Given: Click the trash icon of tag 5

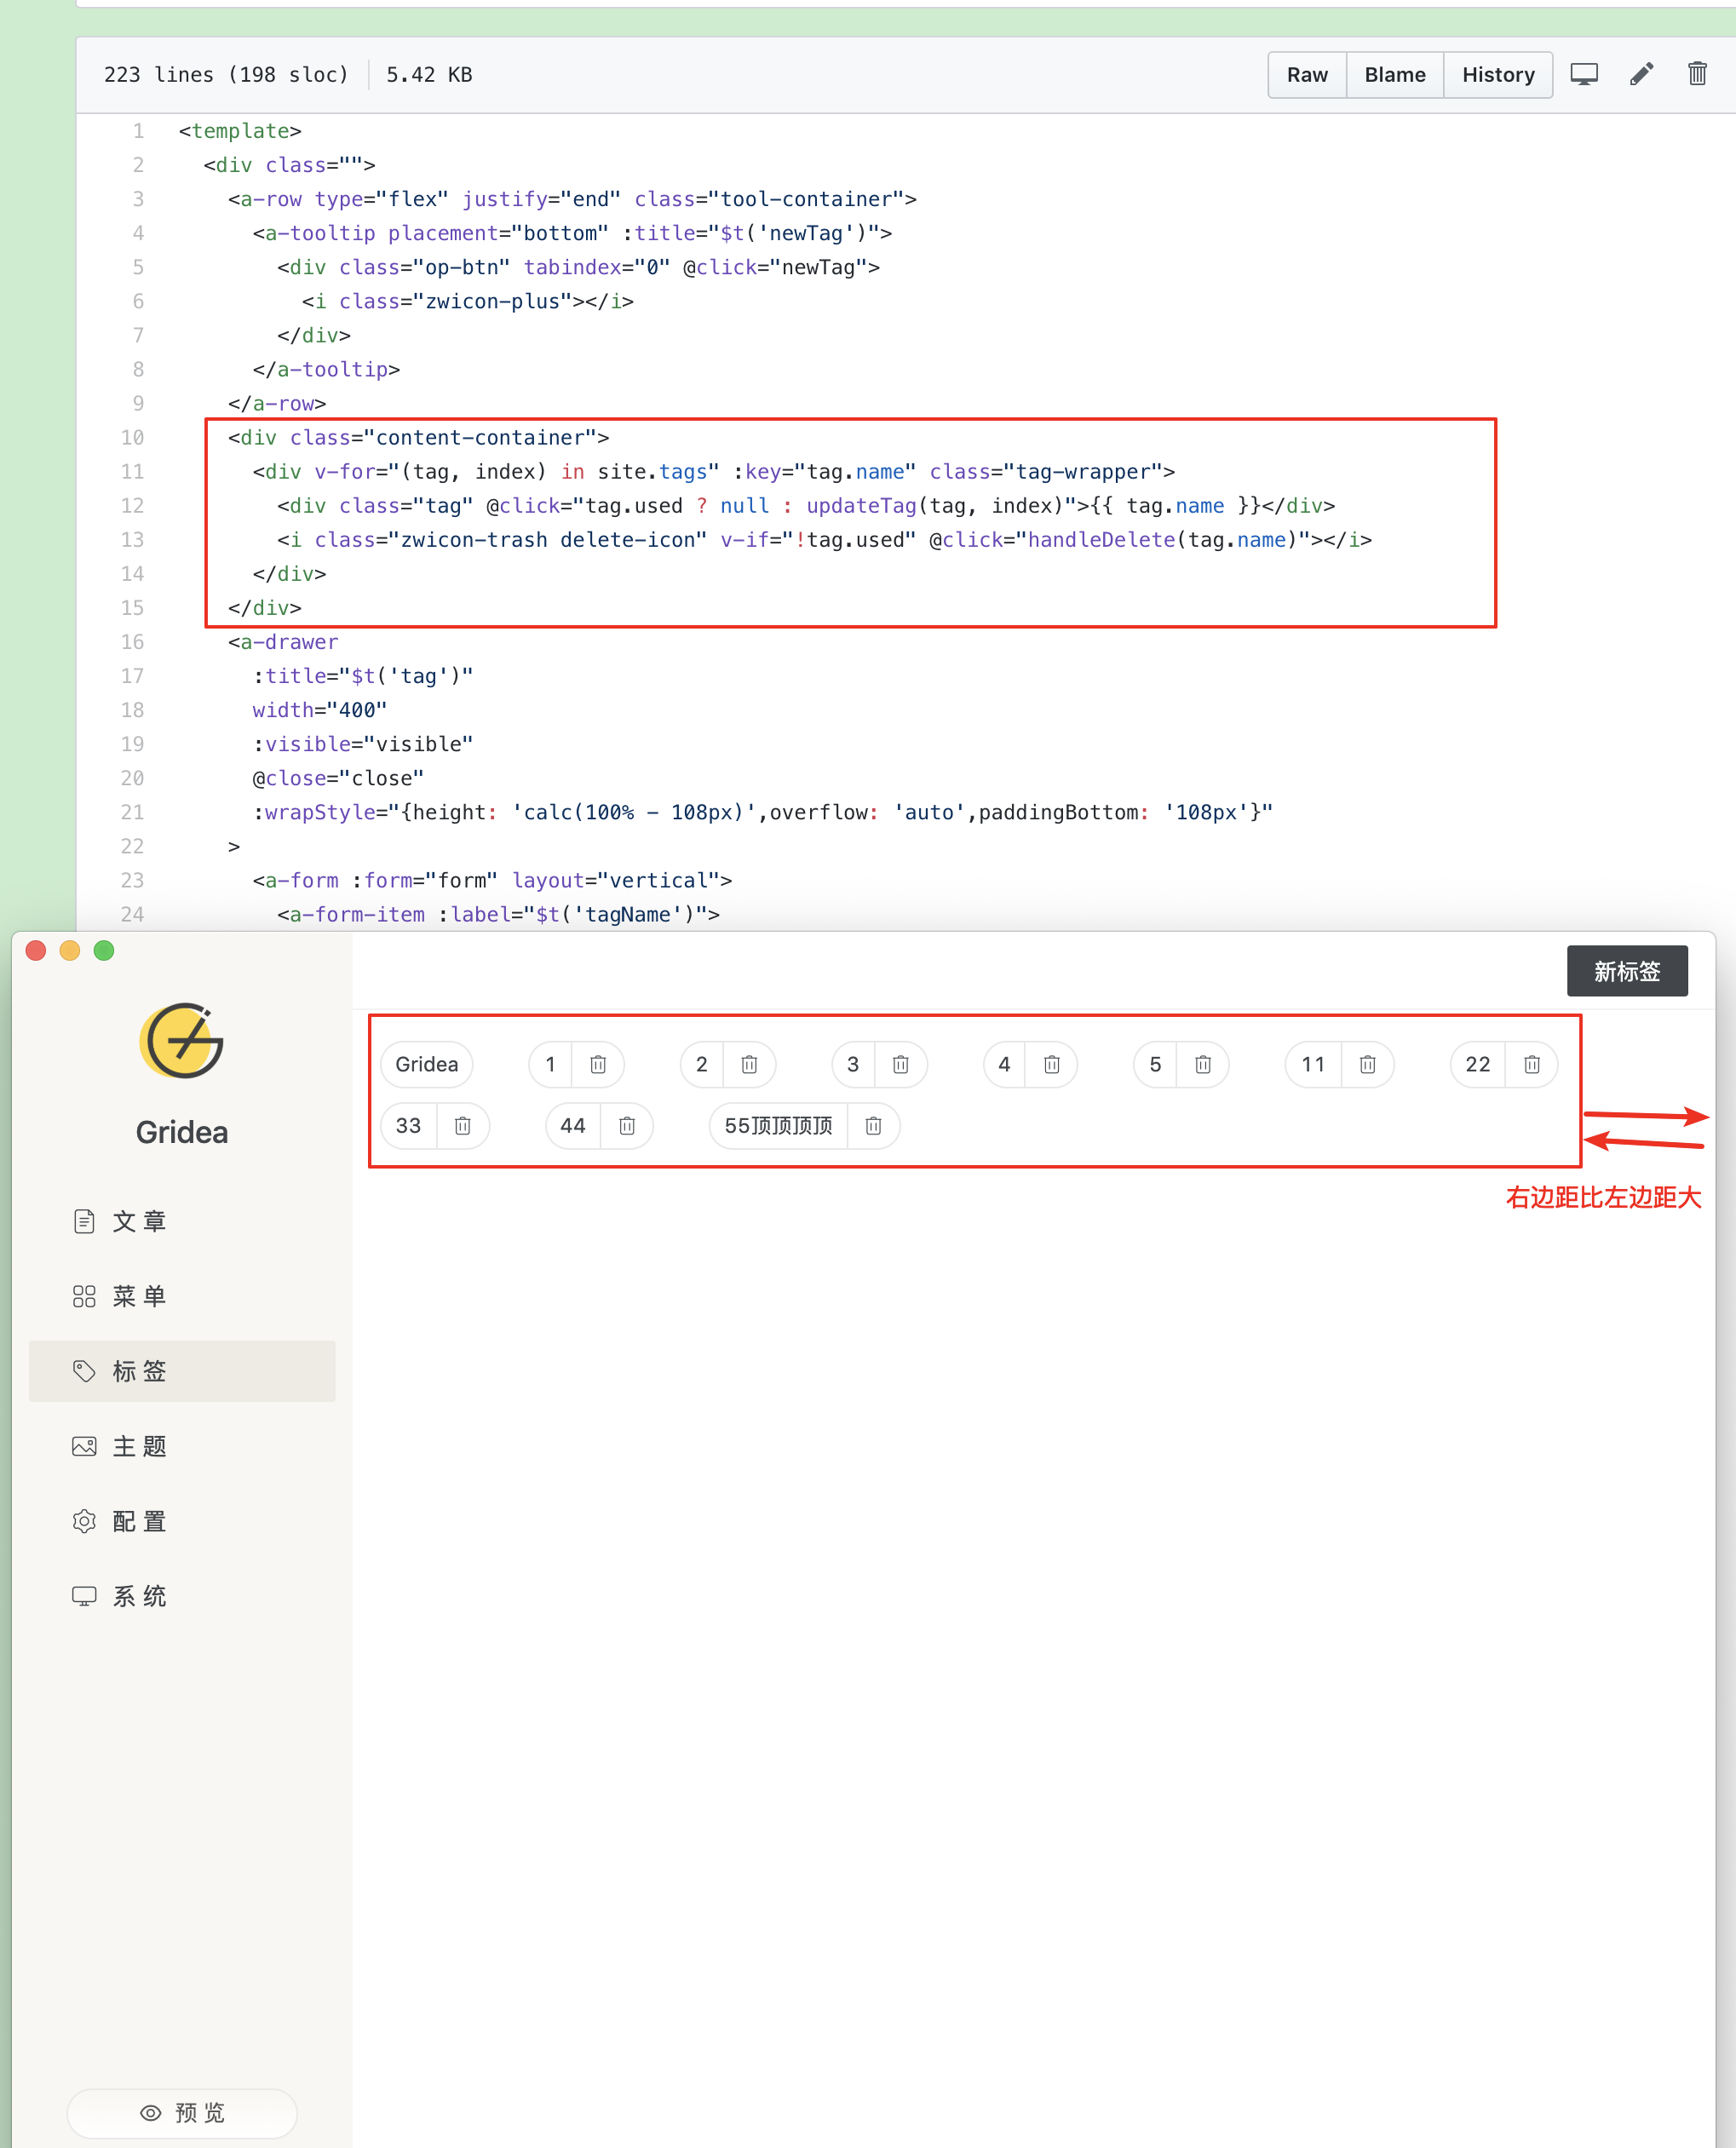Looking at the screenshot, I should (x=1203, y=1064).
